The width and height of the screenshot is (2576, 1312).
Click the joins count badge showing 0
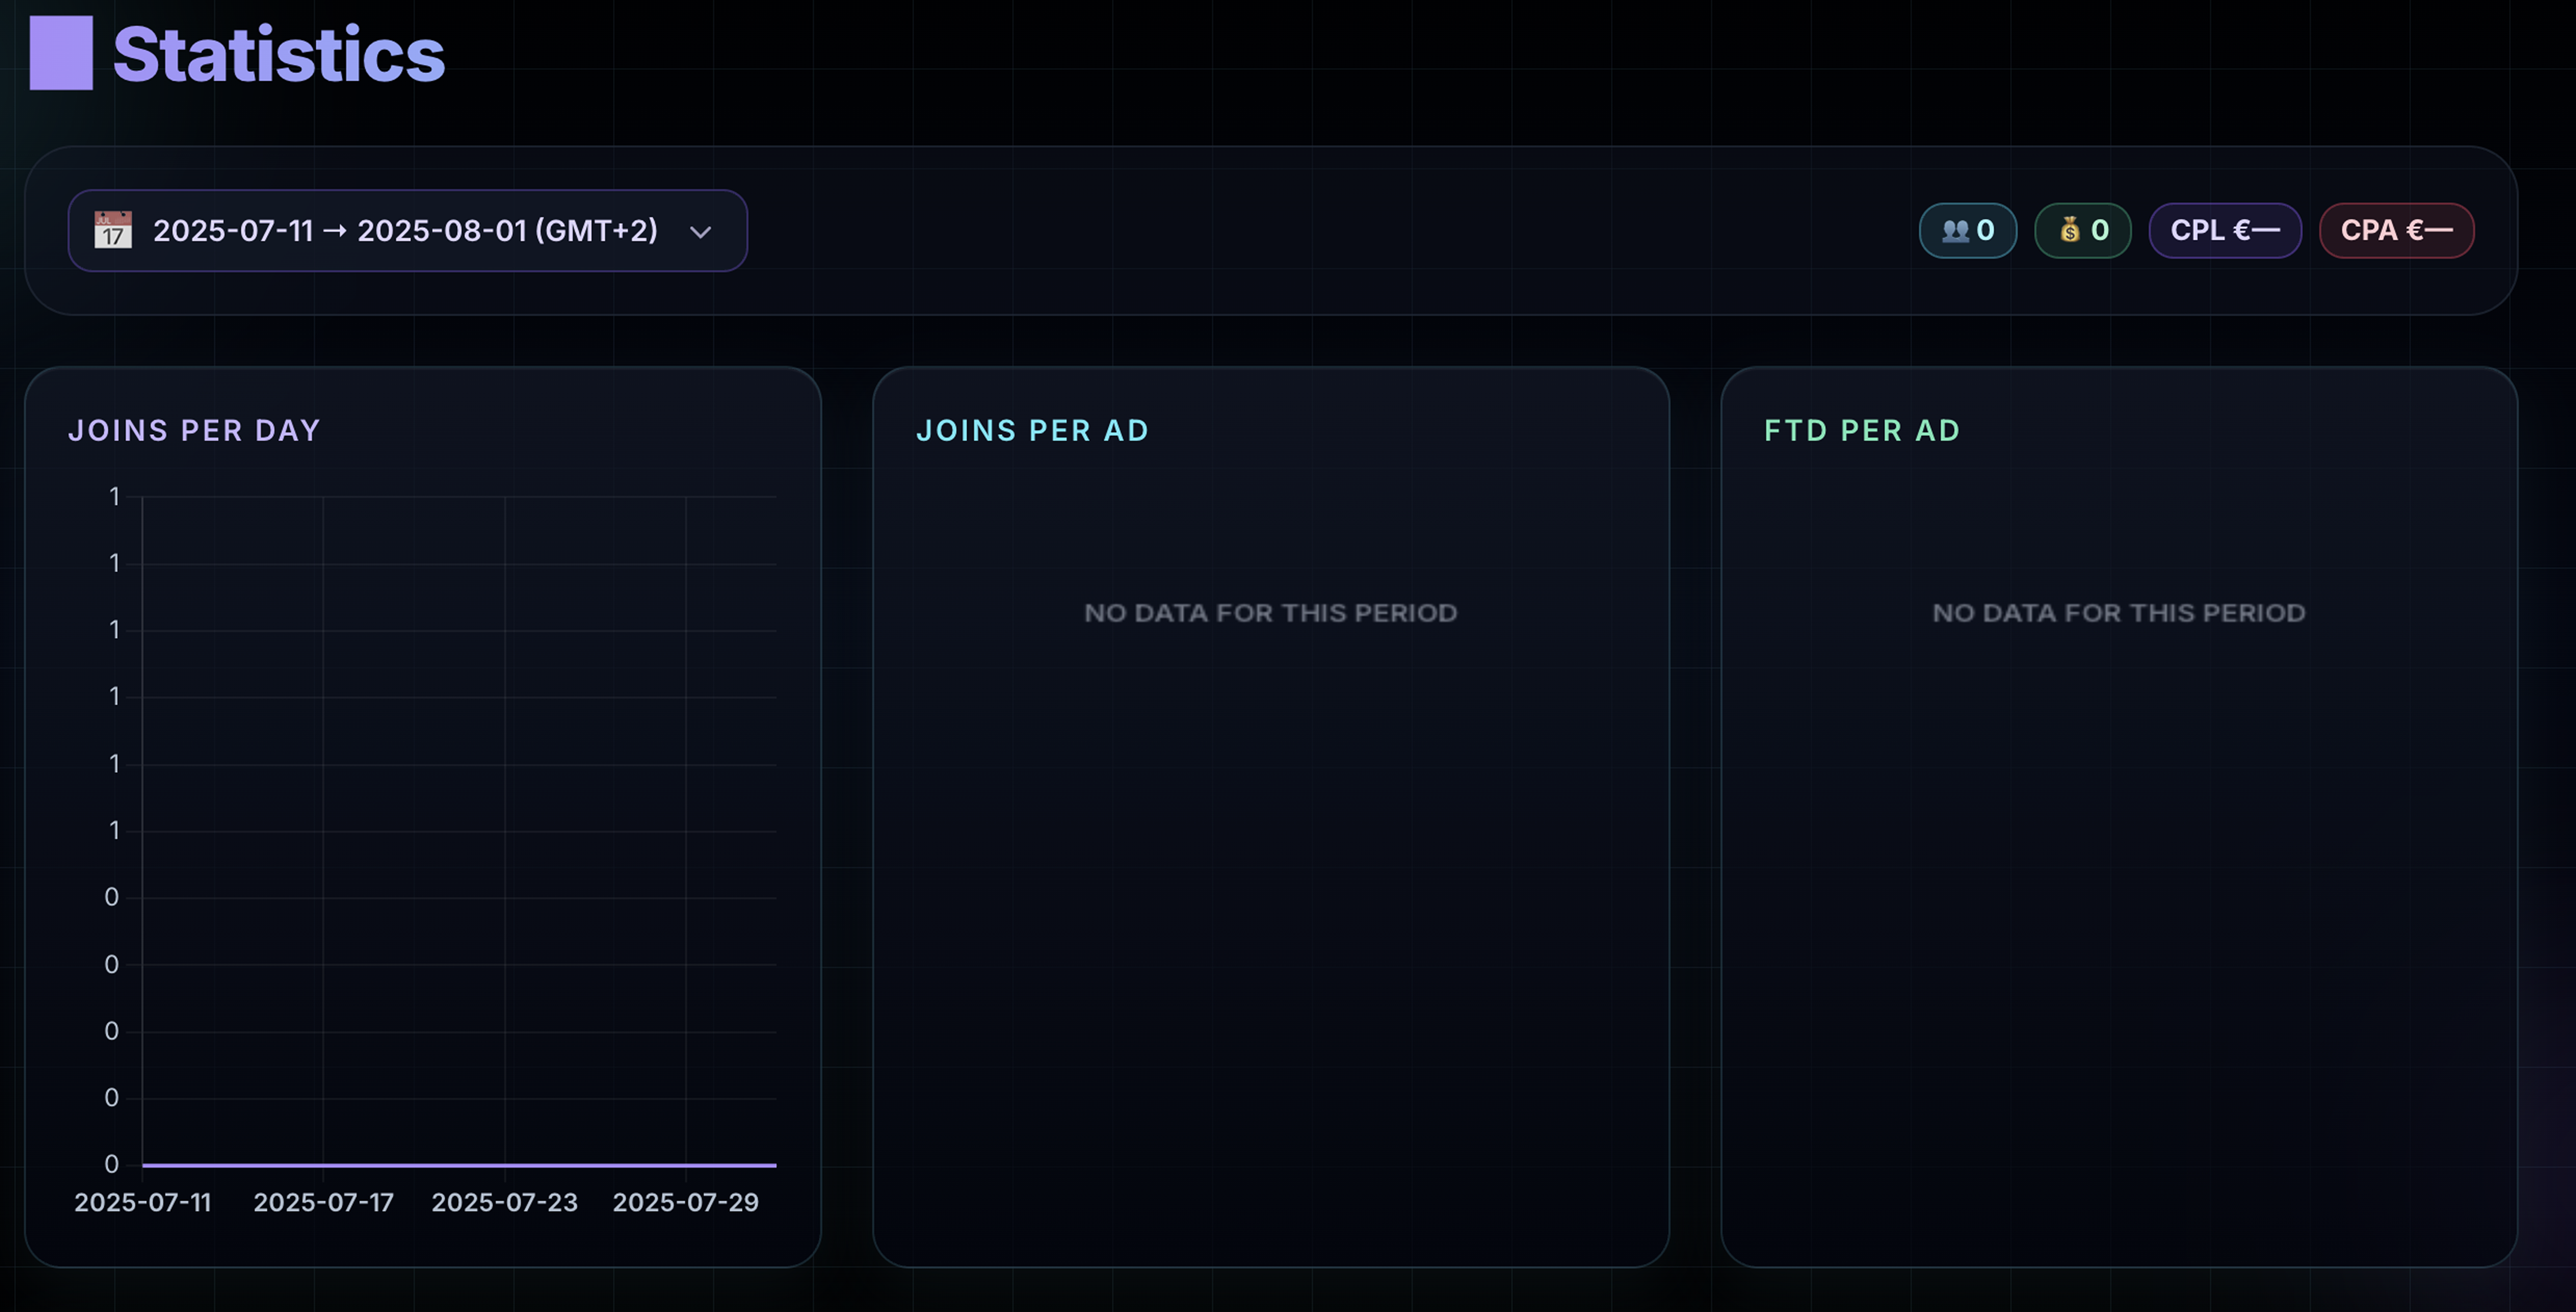1967,231
